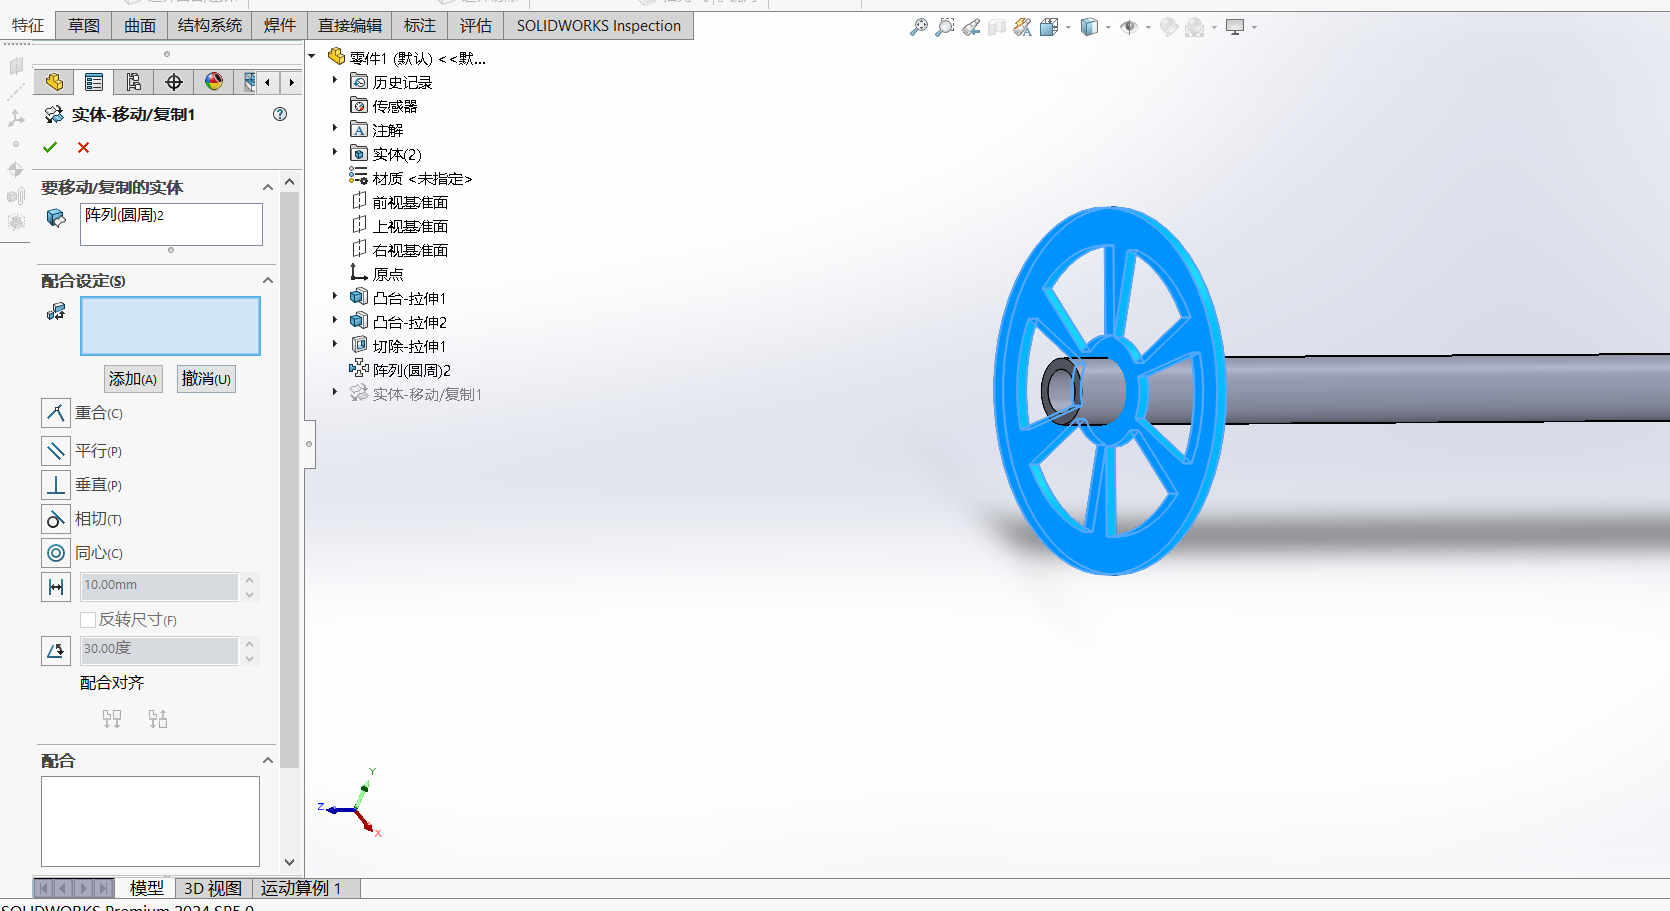The height and width of the screenshot is (911, 1670).
Task: Cancel with the red X icon
Action: pos(84,148)
